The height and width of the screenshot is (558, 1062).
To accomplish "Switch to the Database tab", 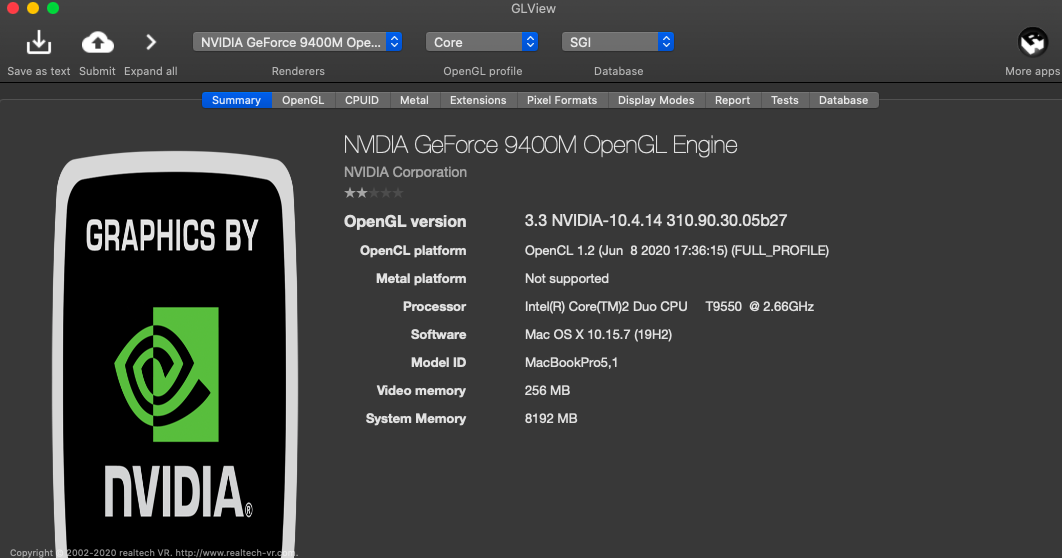I will click(x=843, y=100).
